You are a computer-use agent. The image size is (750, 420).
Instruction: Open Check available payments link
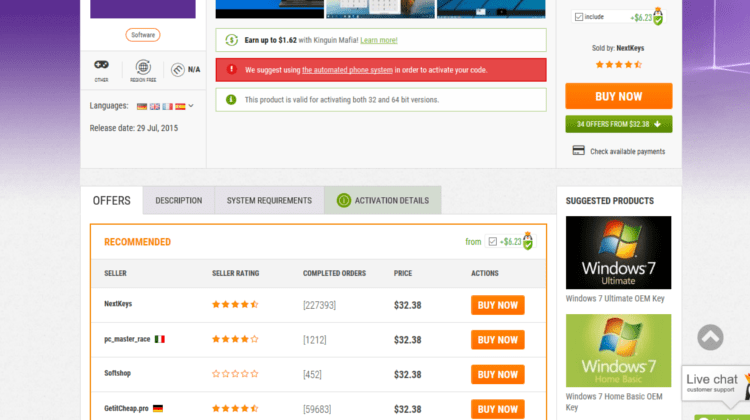pyautogui.click(x=627, y=152)
